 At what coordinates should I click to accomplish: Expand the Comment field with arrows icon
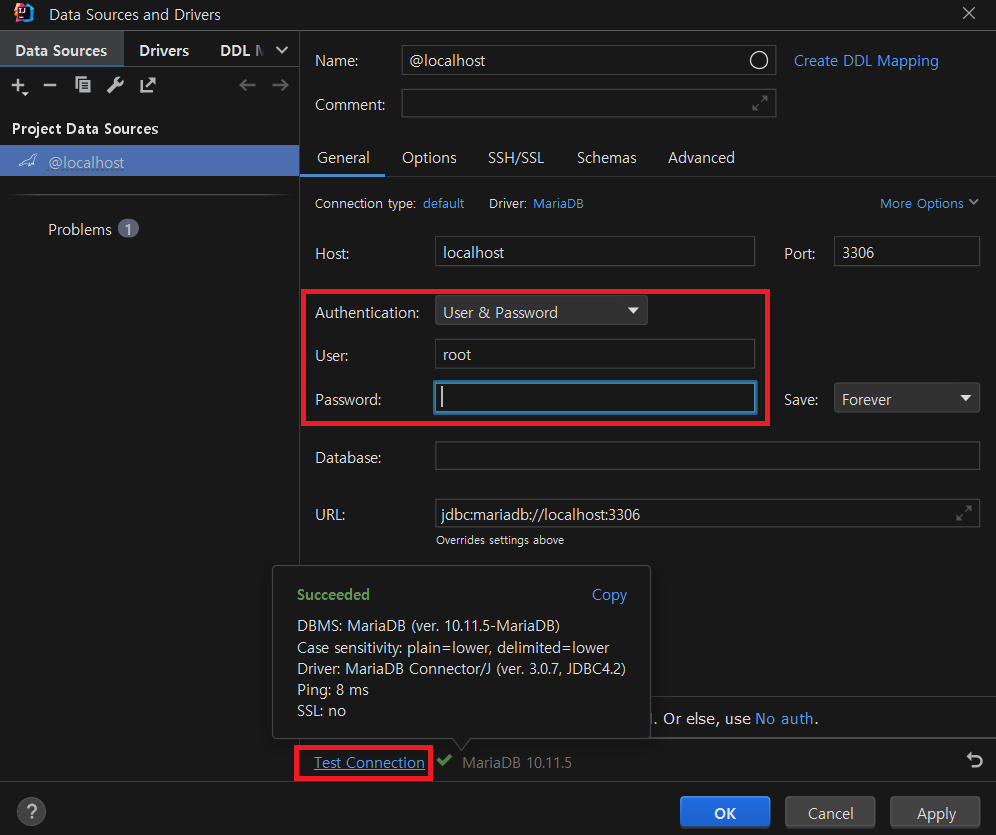(760, 103)
